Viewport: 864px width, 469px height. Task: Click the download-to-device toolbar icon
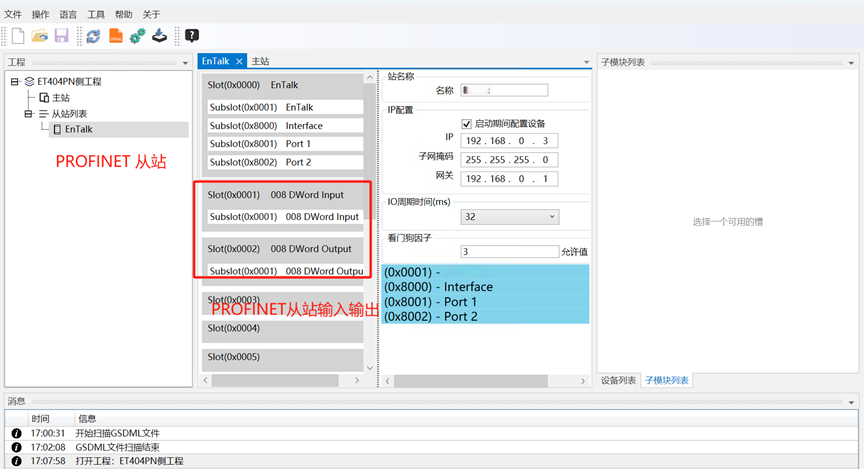159,36
